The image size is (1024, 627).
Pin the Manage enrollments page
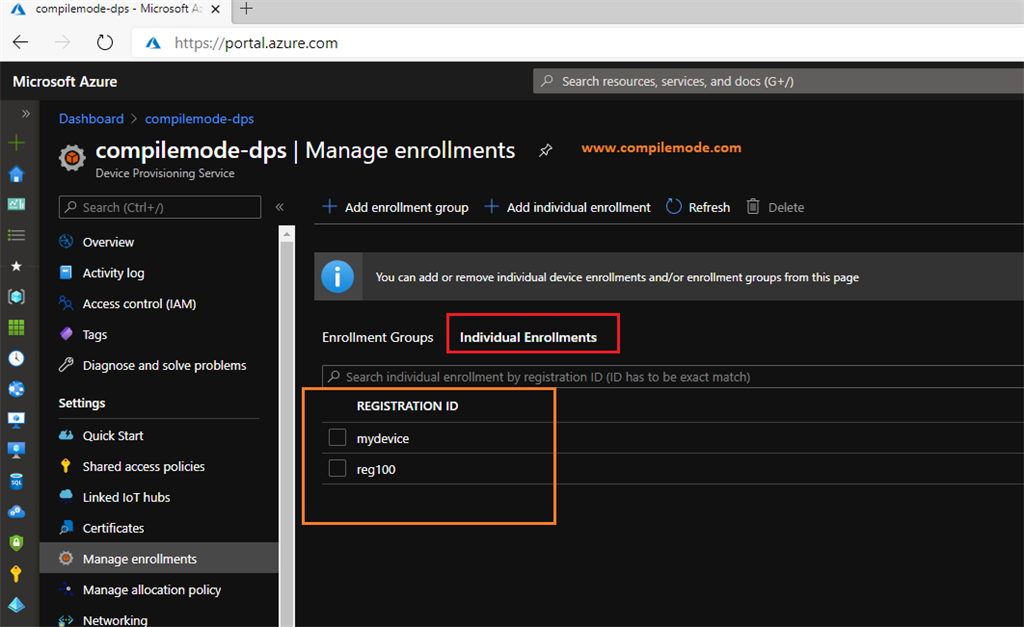click(x=546, y=150)
